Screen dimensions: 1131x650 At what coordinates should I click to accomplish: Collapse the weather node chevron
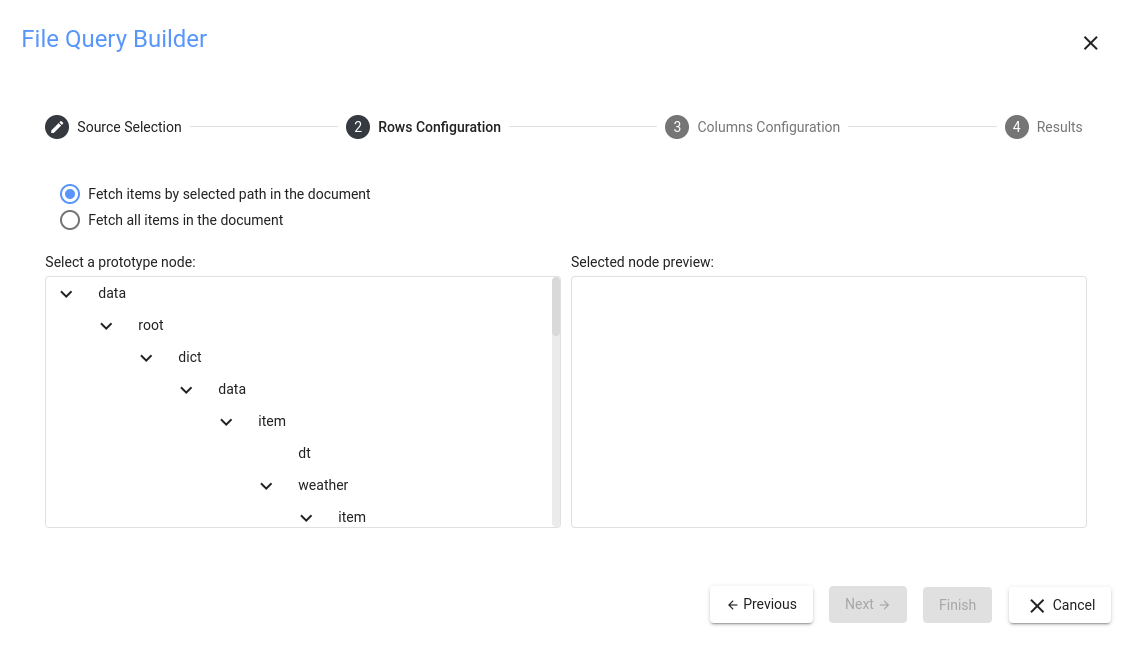click(267, 486)
